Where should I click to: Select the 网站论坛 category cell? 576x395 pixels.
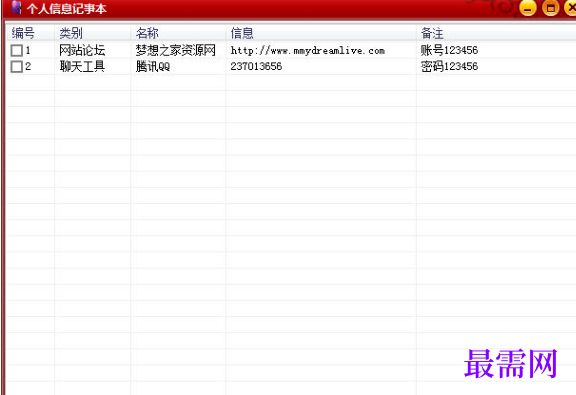coord(82,50)
